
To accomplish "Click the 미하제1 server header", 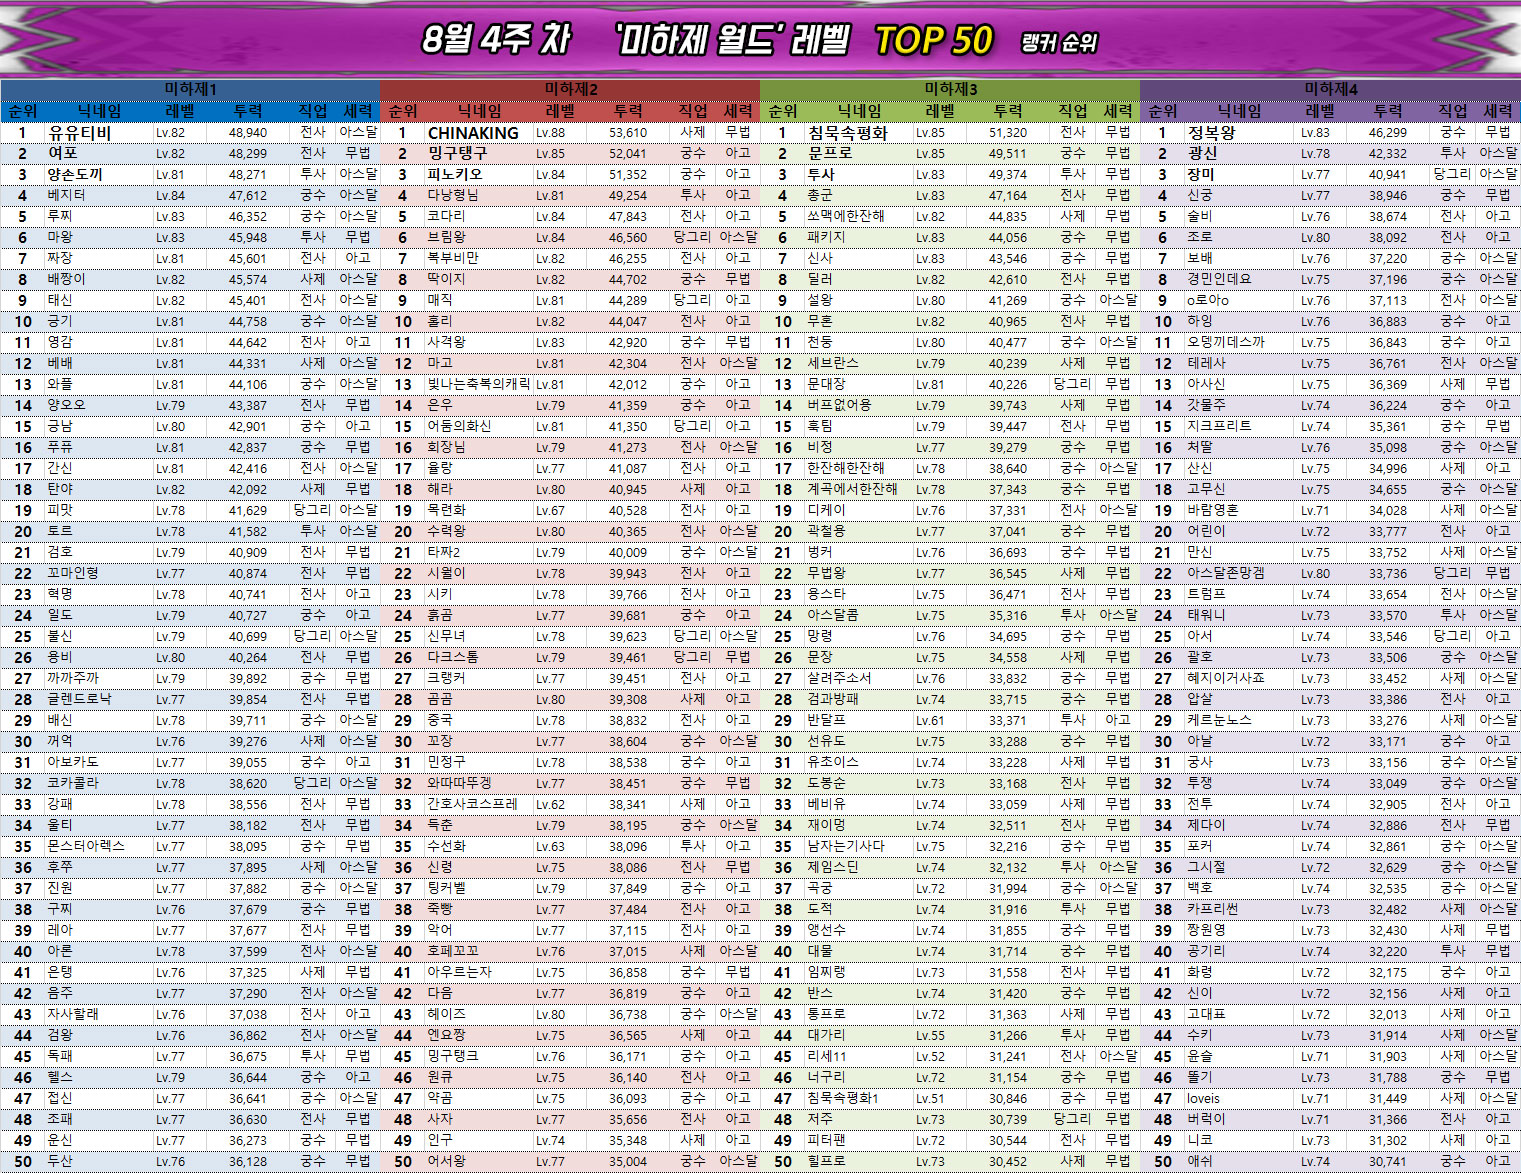I will click(x=190, y=89).
